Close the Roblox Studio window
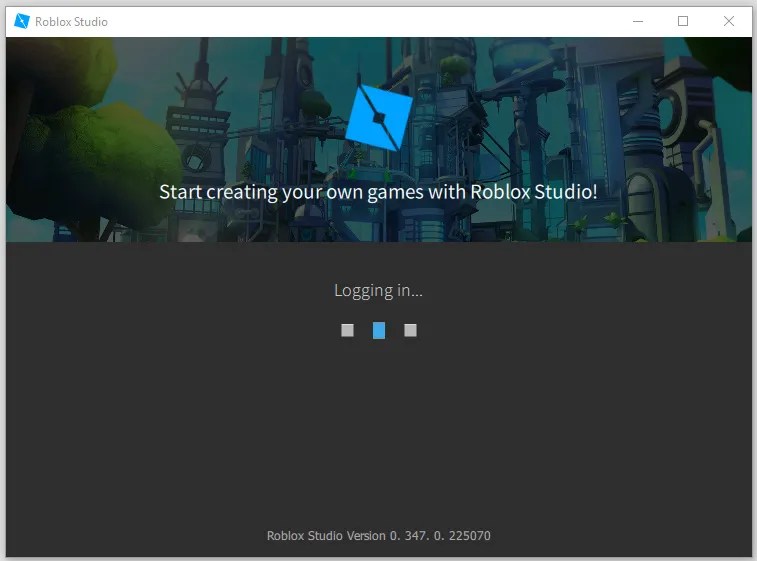 729,21
